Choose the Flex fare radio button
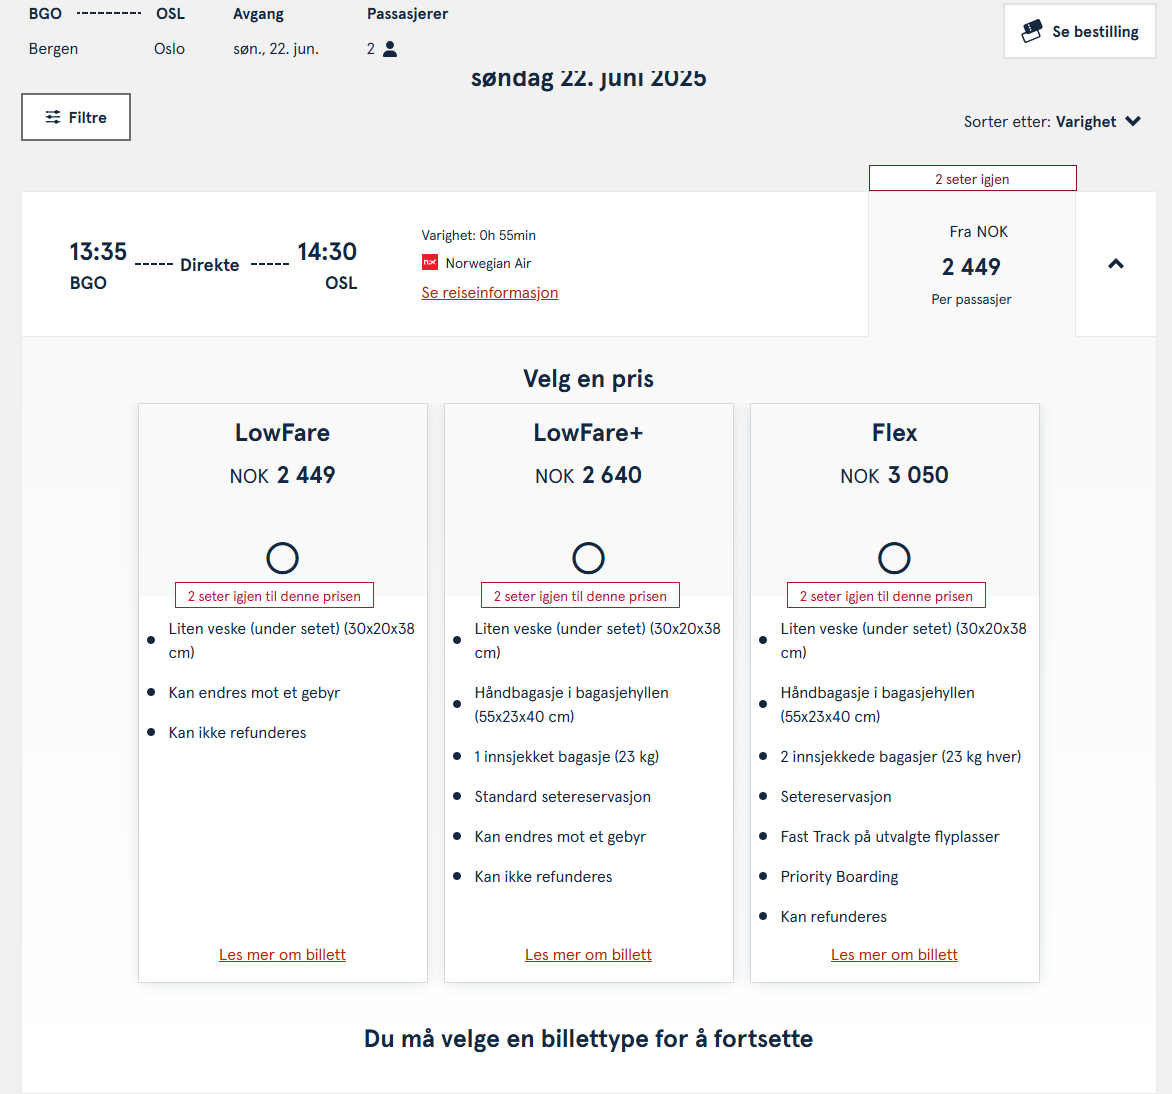The height and width of the screenshot is (1094, 1172). point(894,558)
